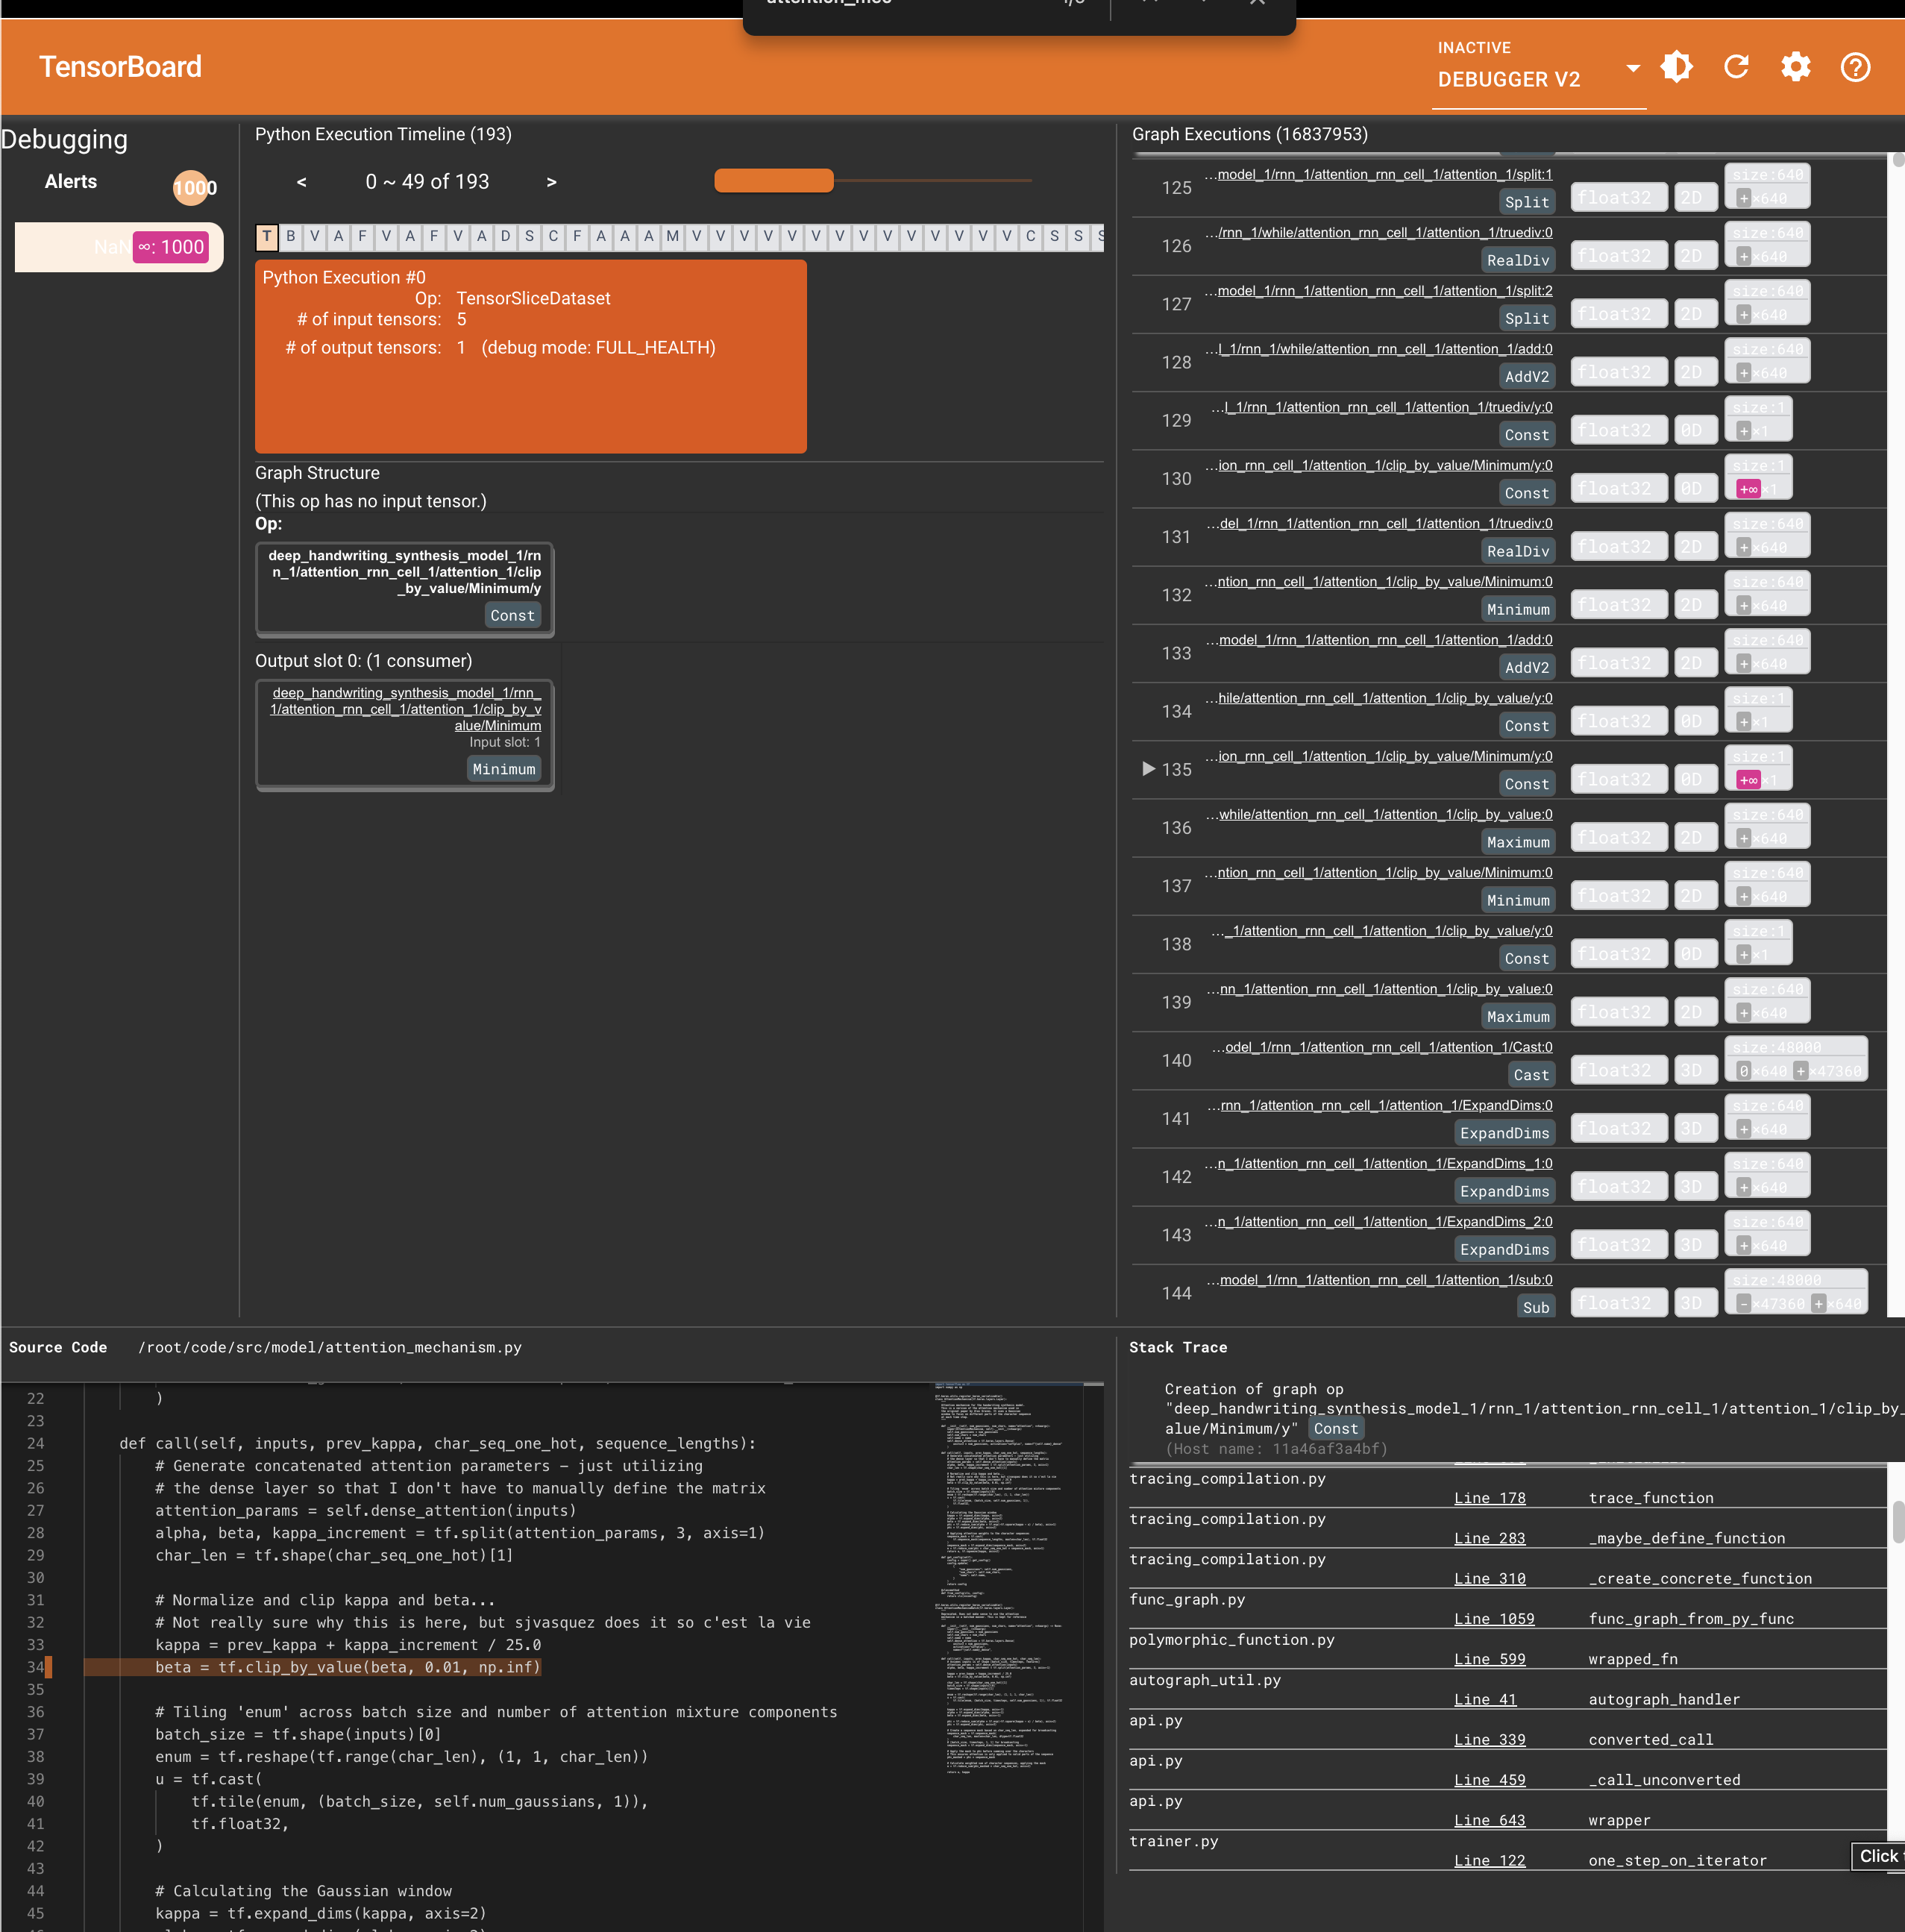Image resolution: width=1905 pixels, height=1932 pixels.
Task: Open the clip_by_value/Minimum consumer op link
Action: coord(405,709)
